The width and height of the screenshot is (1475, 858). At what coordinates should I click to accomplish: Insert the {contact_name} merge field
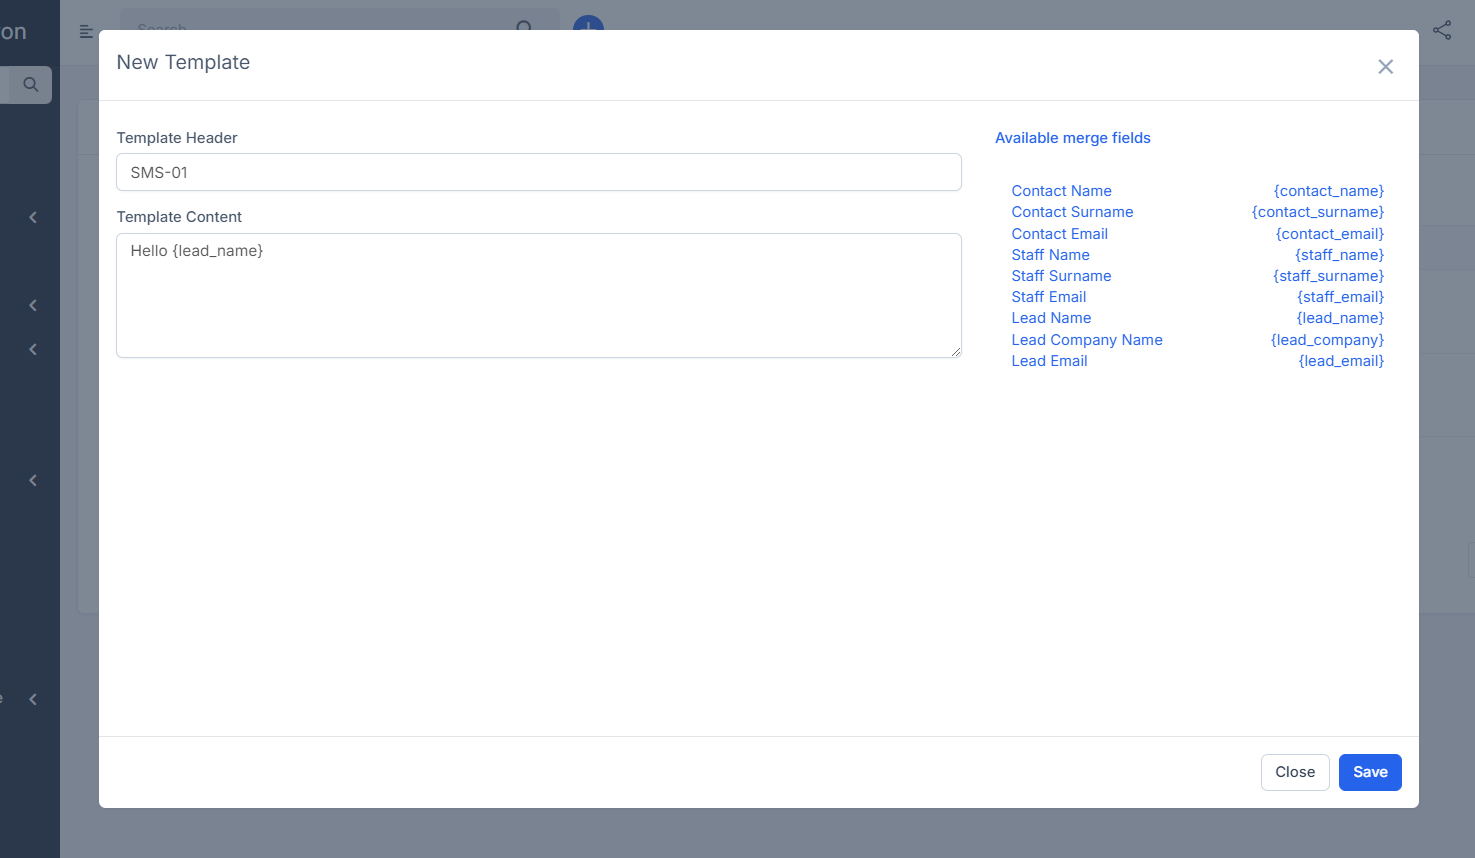pyautogui.click(x=1329, y=190)
